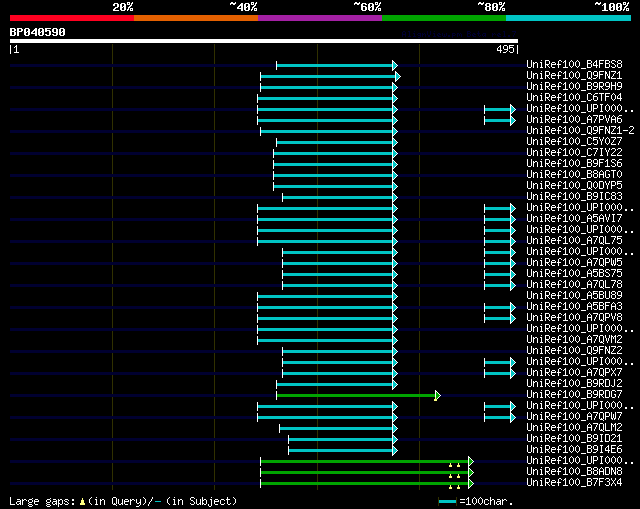
Task: Click the green alignment bar for B9RDG7
Action: click(x=356, y=396)
